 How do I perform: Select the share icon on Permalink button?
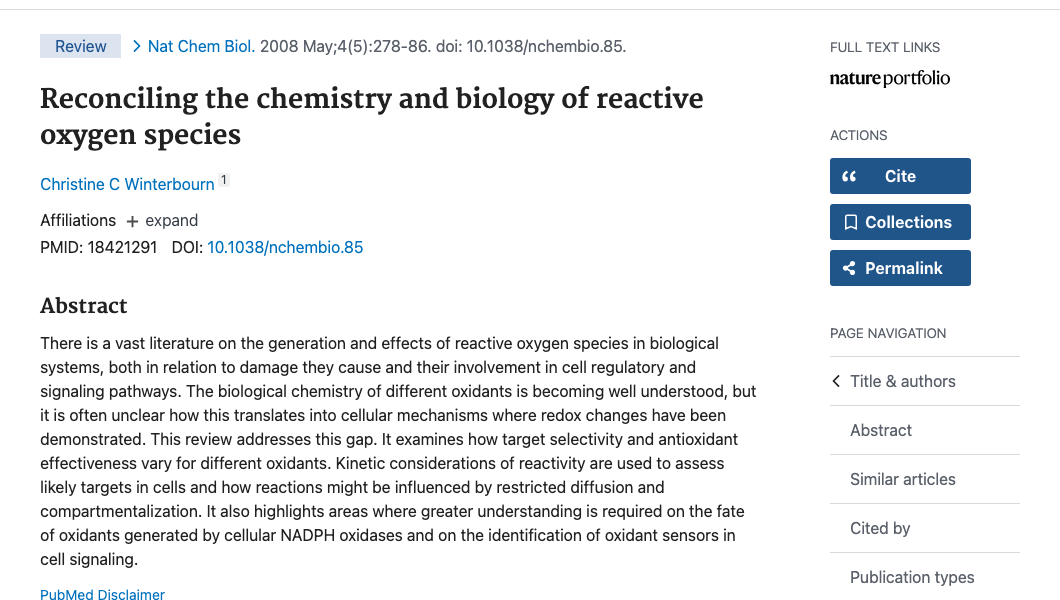click(849, 268)
